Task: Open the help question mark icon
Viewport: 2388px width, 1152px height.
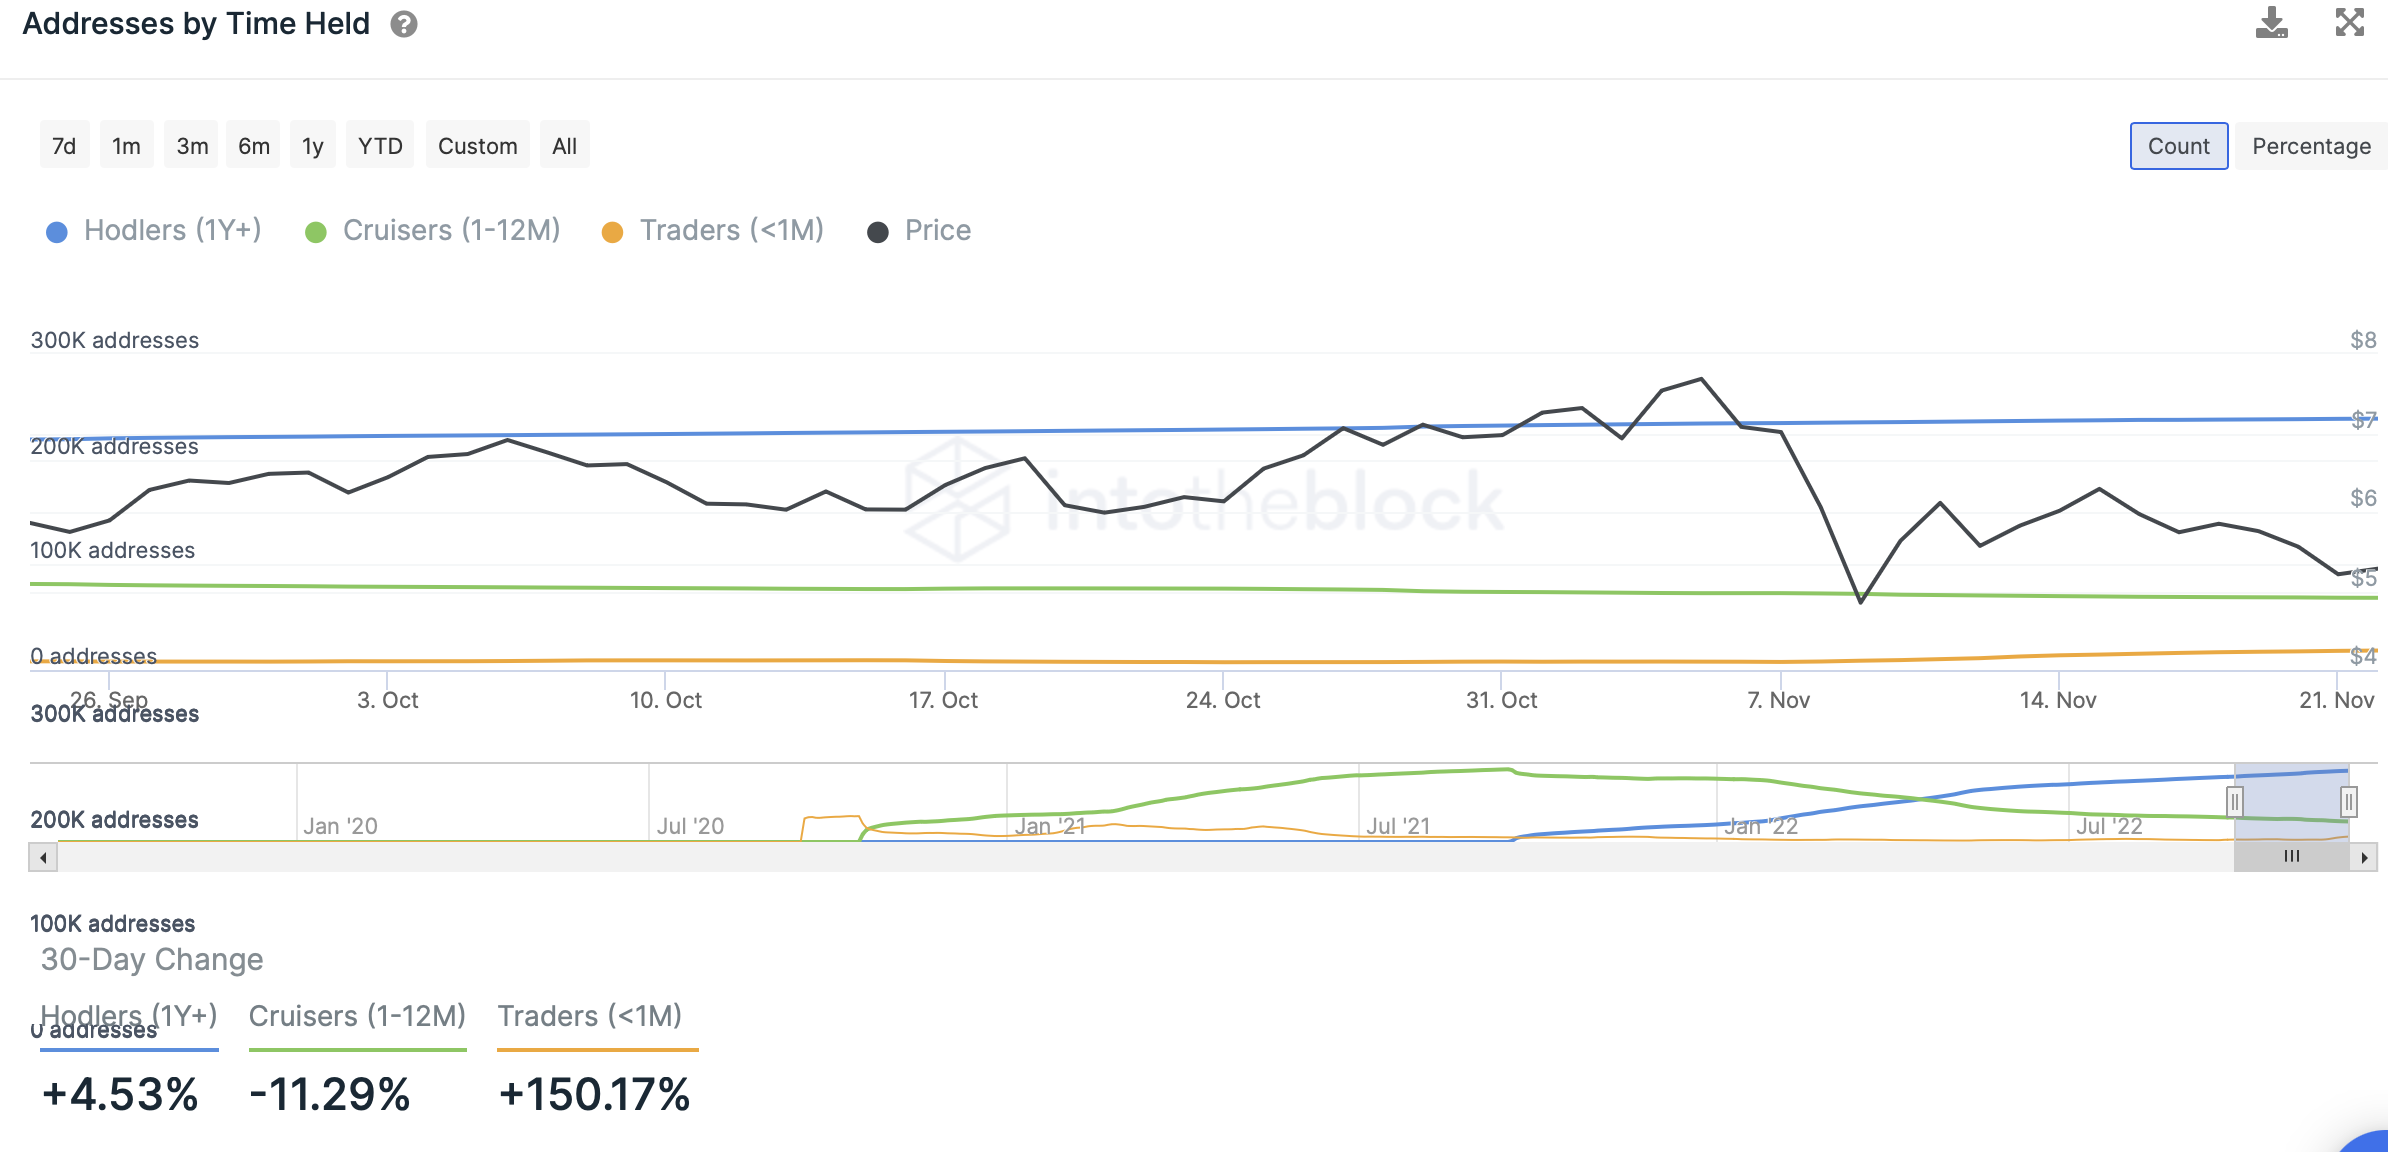Action: [x=404, y=24]
